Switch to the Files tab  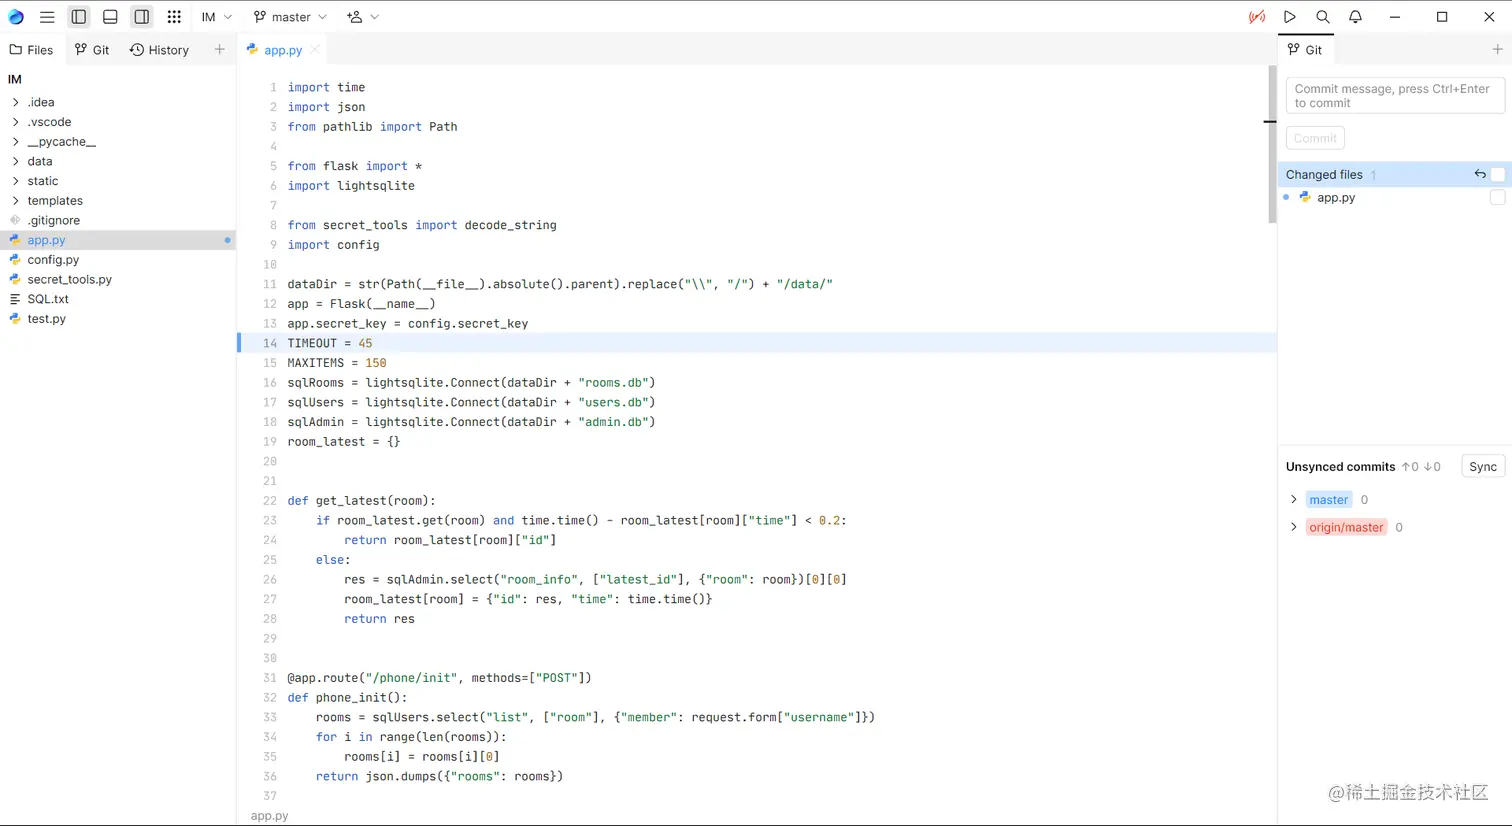(x=32, y=50)
